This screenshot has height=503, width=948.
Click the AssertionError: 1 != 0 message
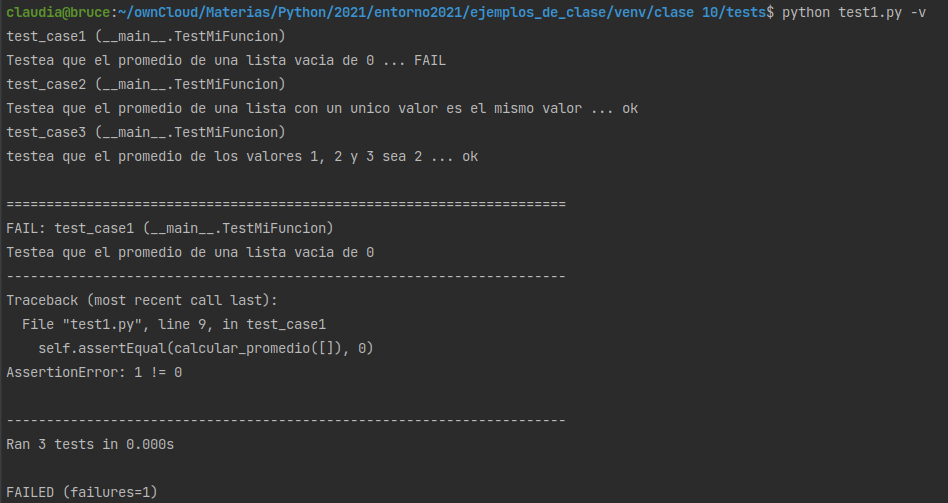[x=94, y=372]
